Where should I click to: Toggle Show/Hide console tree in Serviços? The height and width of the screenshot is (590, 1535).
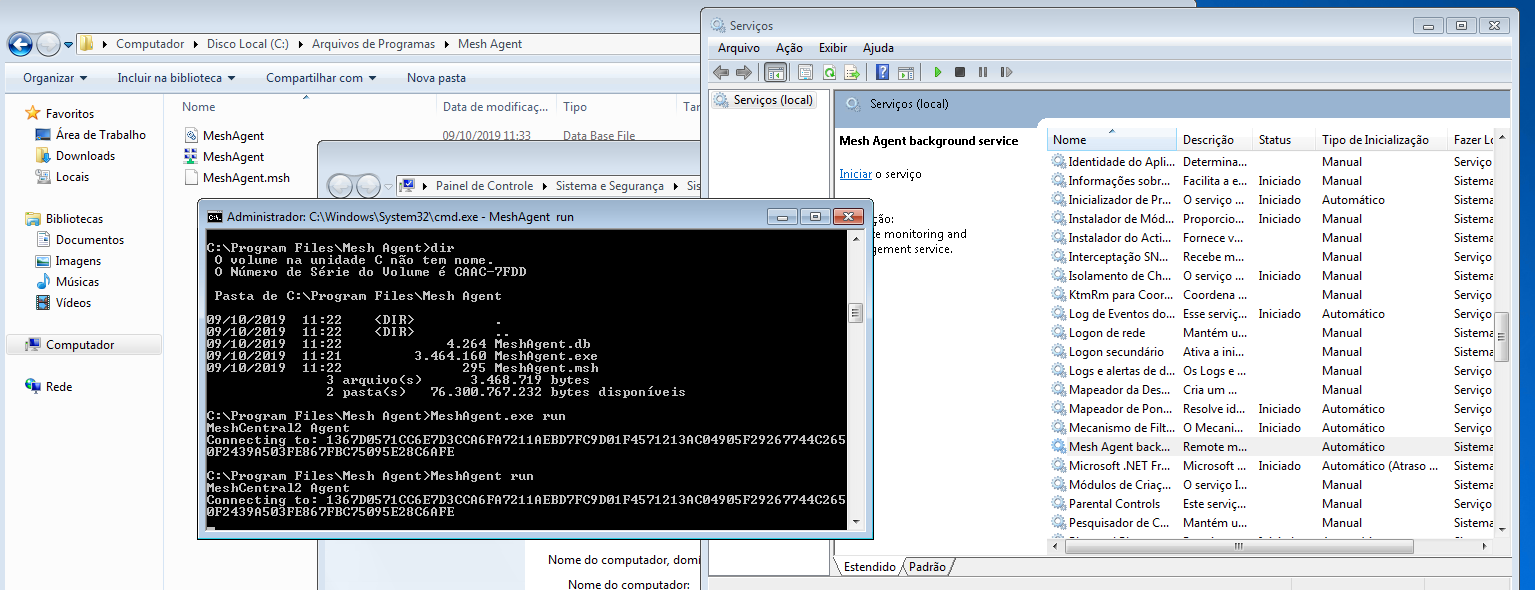coord(775,72)
